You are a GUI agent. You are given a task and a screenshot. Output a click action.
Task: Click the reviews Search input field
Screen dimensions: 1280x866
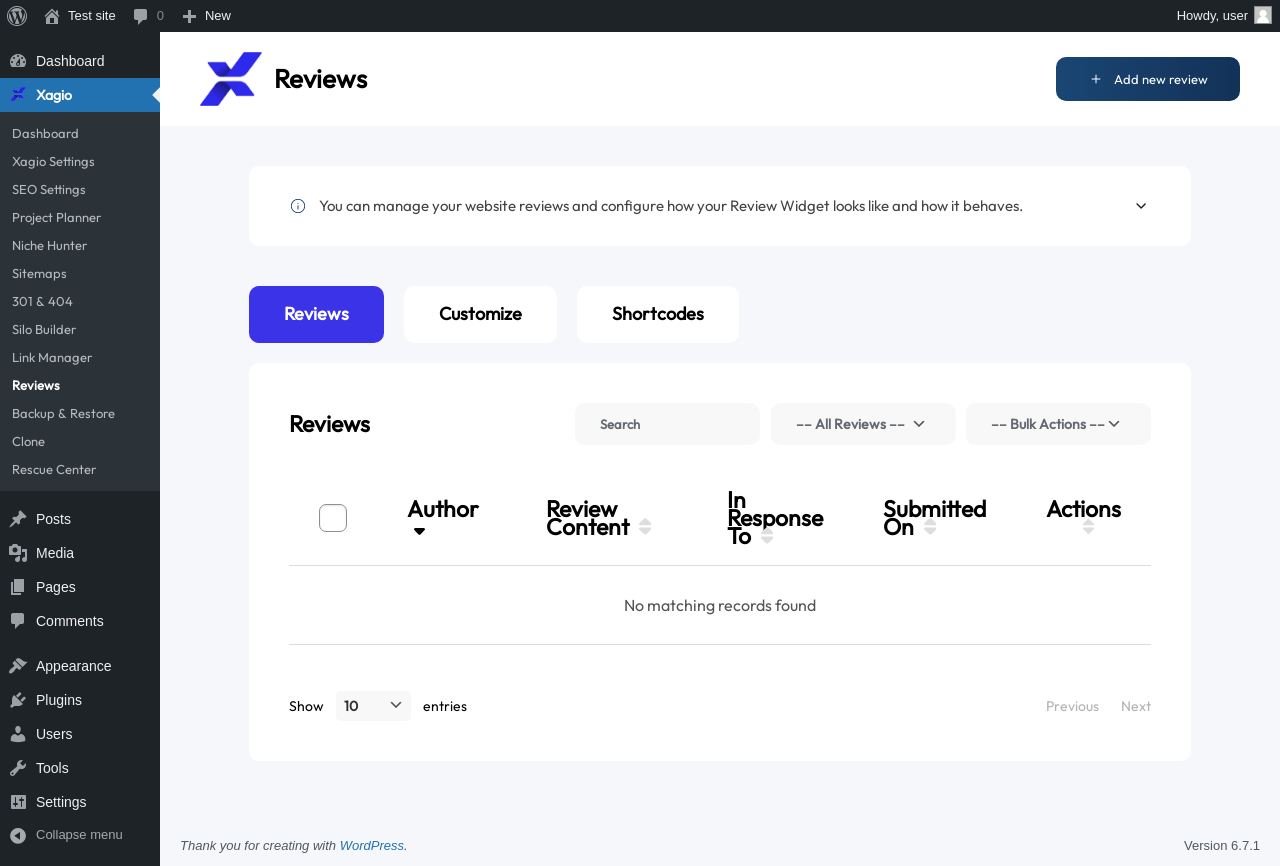click(x=667, y=424)
